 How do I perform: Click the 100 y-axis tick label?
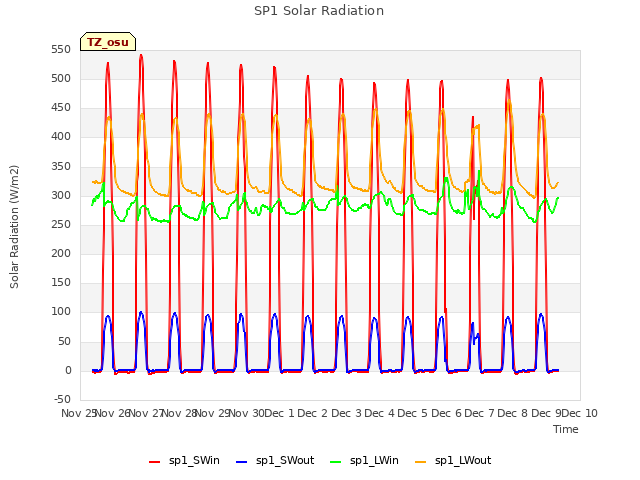[x=61, y=312]
